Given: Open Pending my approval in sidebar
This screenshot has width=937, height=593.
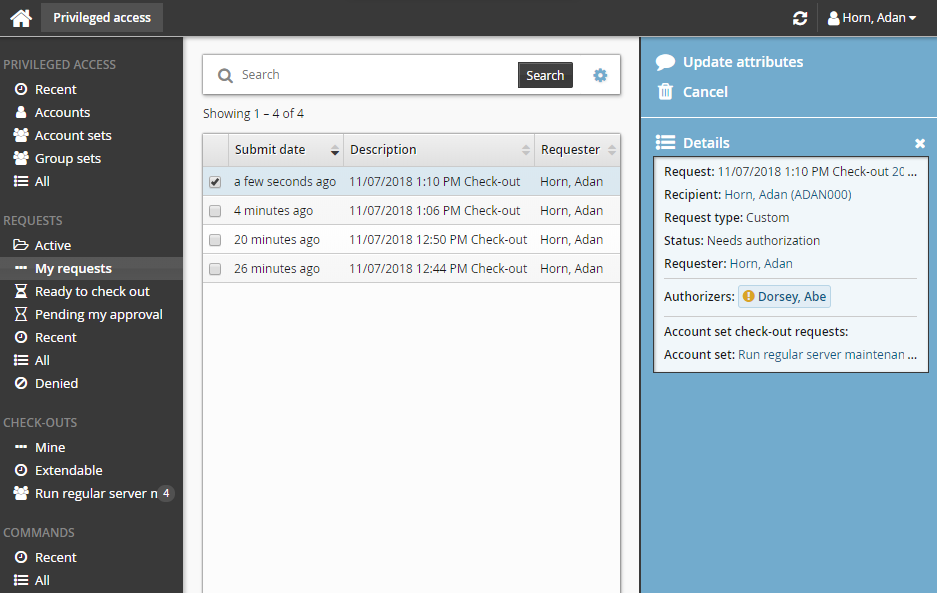Looking at the screenshot, I should (x=98, y=315).
